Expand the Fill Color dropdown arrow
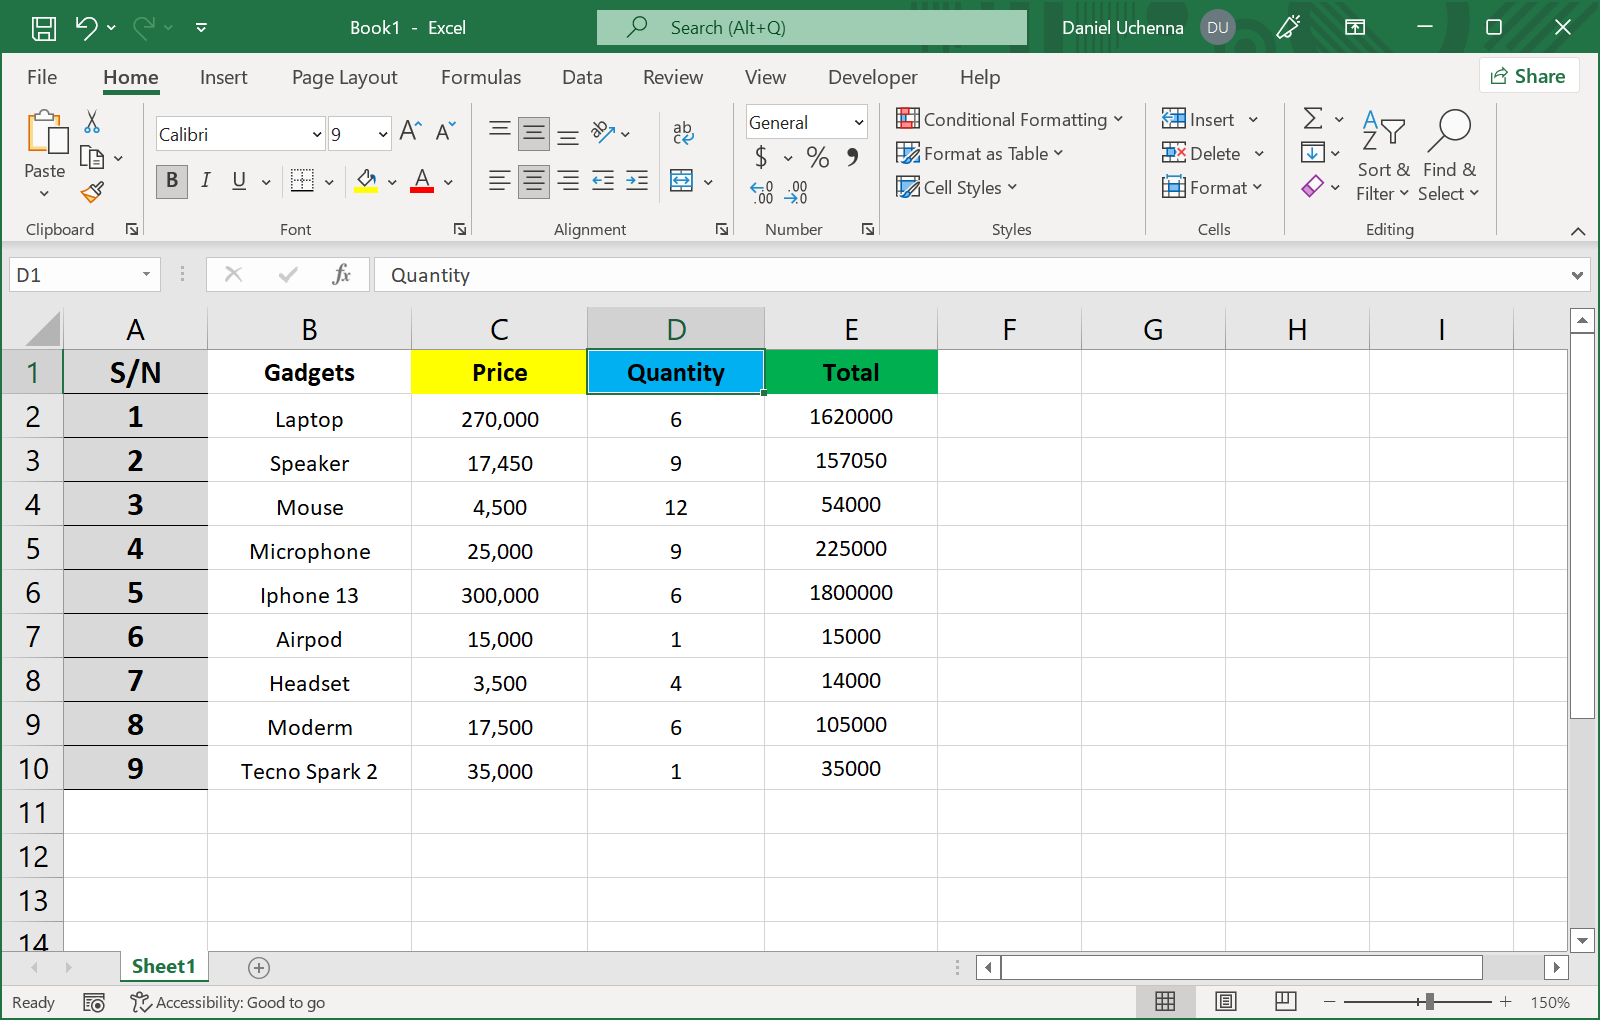The width and height of the screenshot is (1600, 1020). point(390,181)
